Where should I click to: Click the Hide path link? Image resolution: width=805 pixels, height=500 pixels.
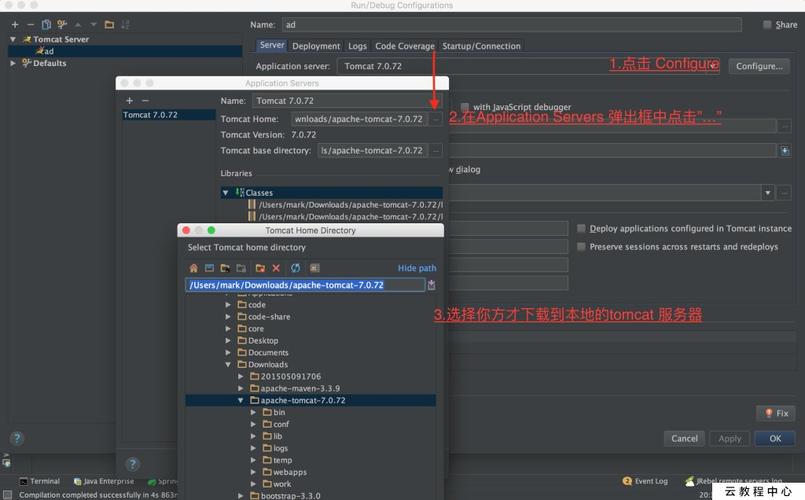point(417,268)
